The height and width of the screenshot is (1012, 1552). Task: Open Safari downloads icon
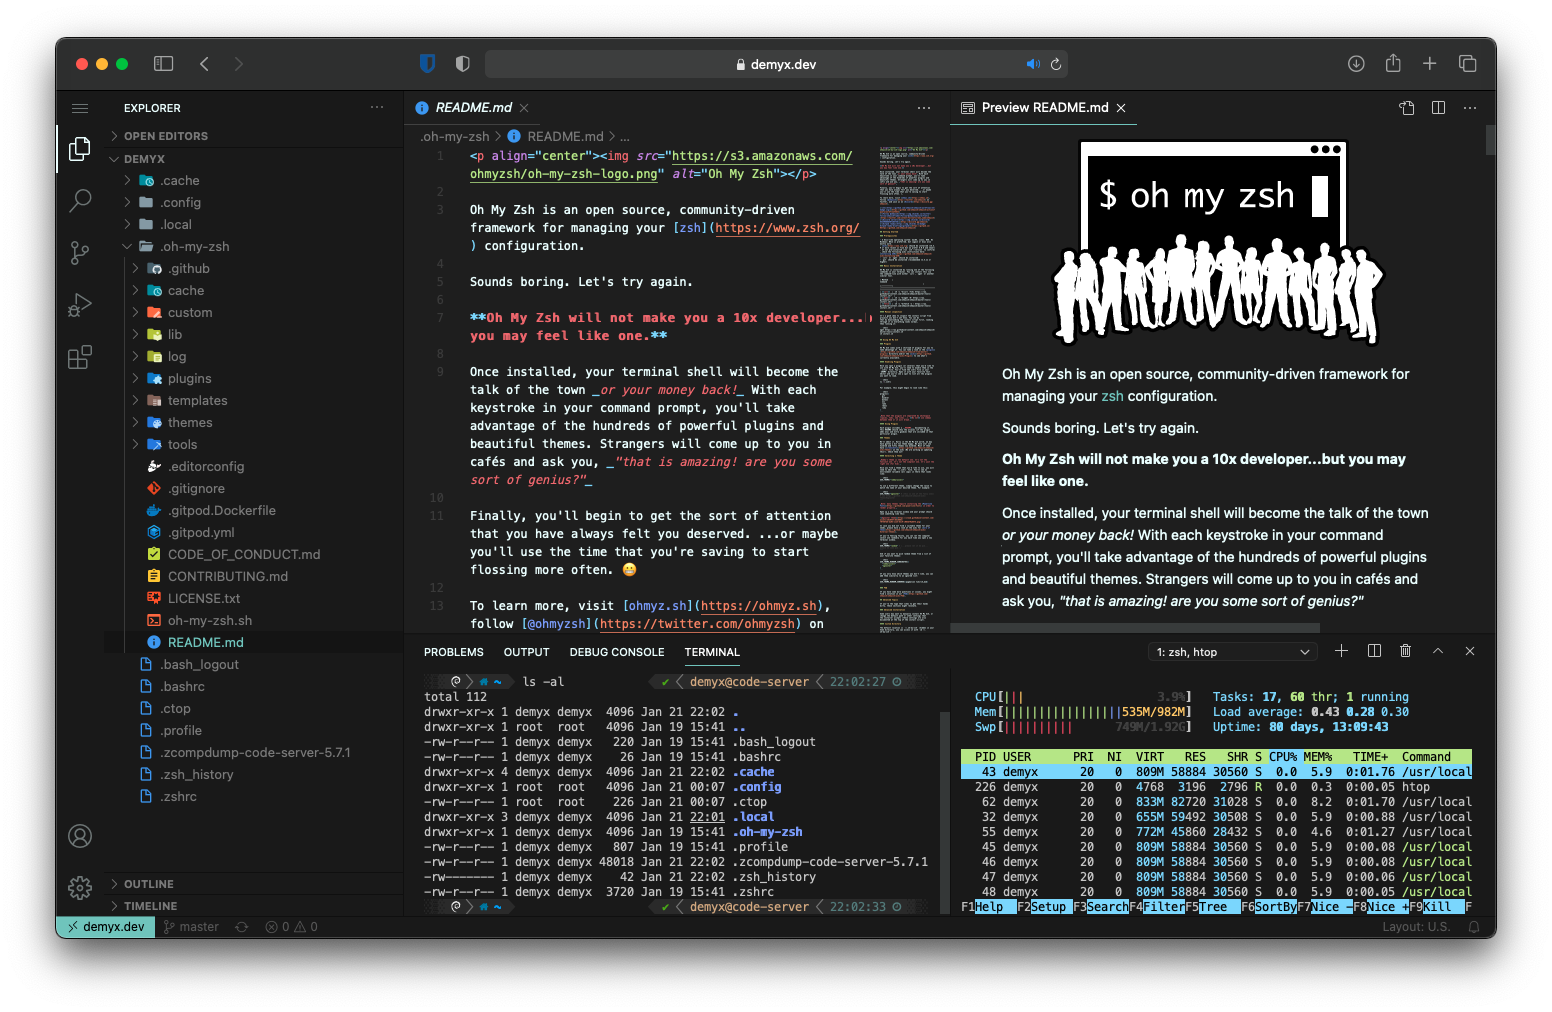pos(1356,64)
